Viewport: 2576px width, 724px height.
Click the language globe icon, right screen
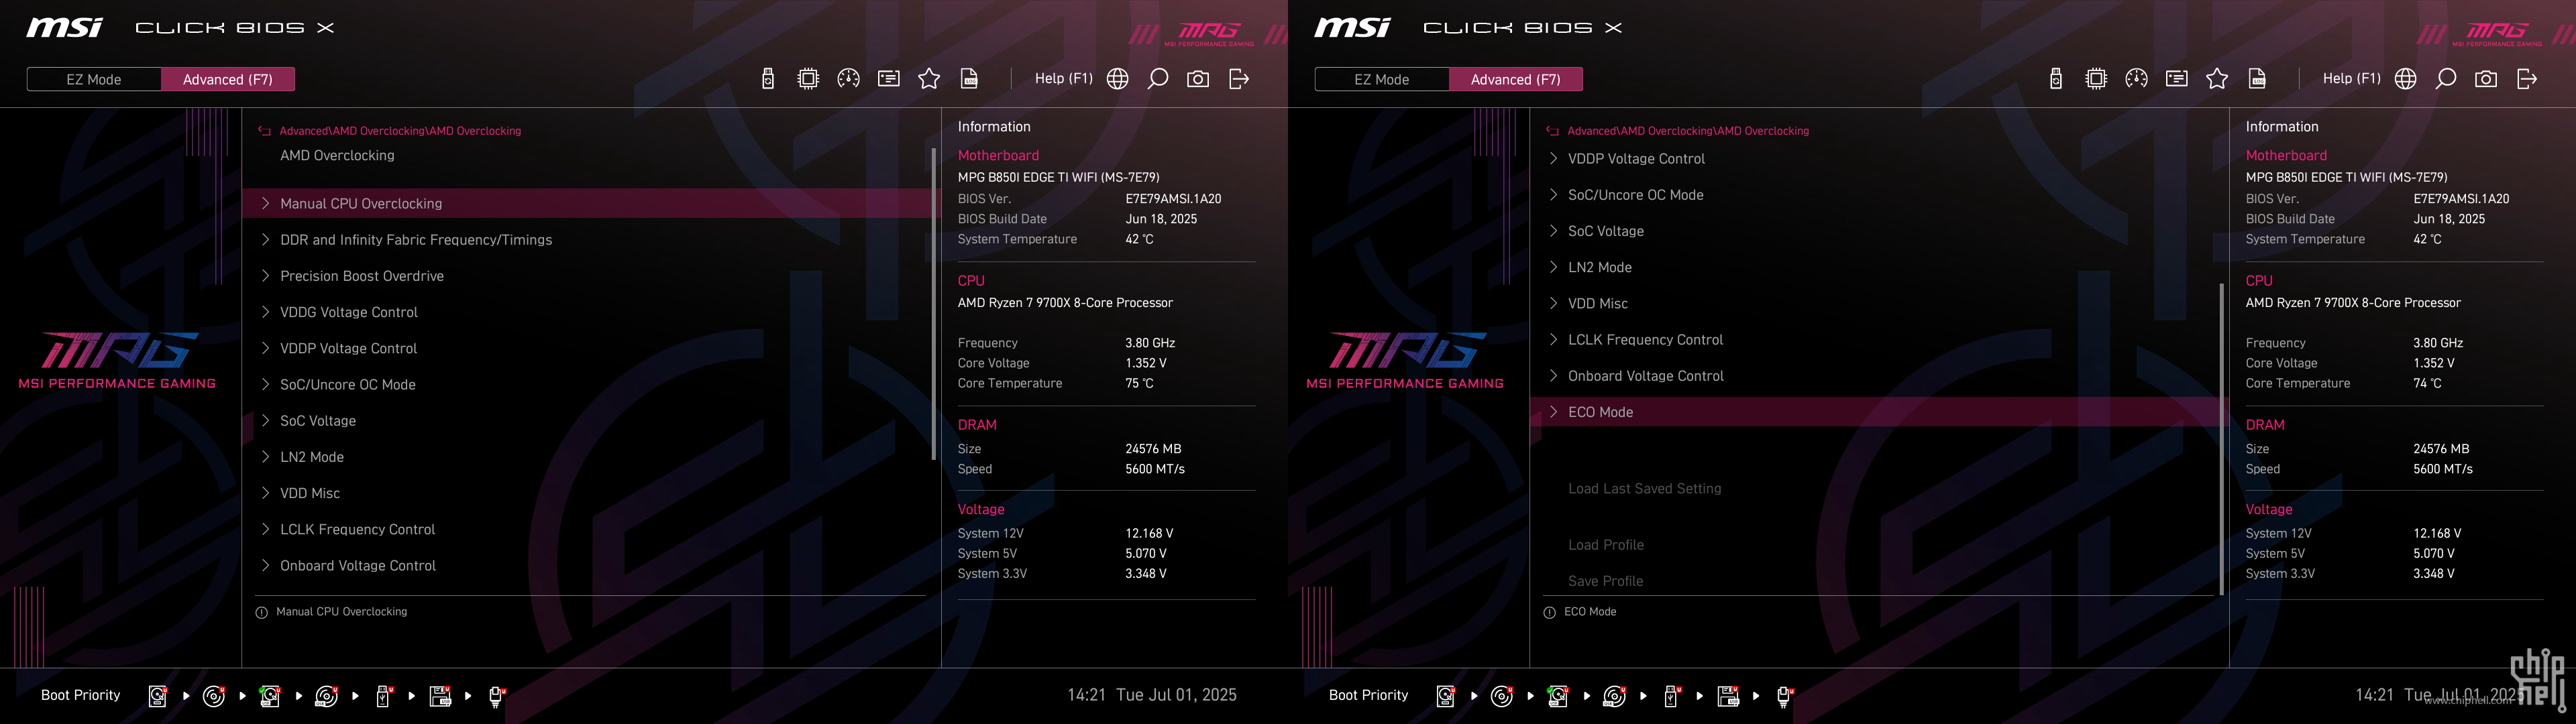(x=2406, y=79)
